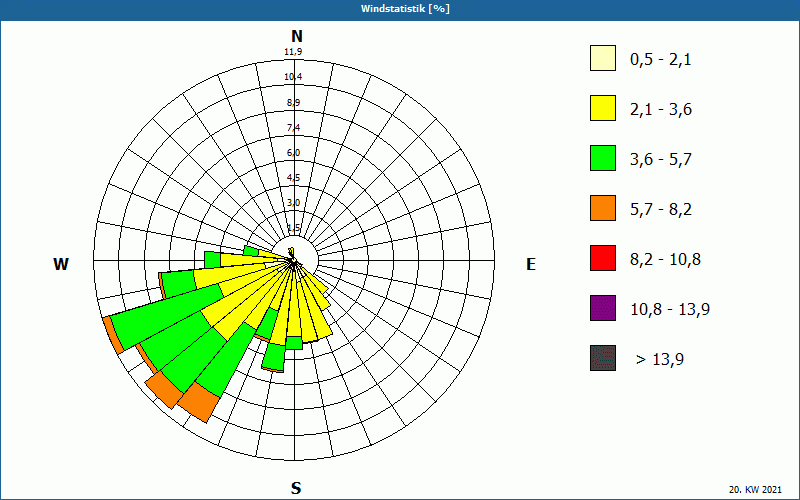800x500 pixels.
Task: Click the 8,9 ring scale label
Action: (293, 103)
